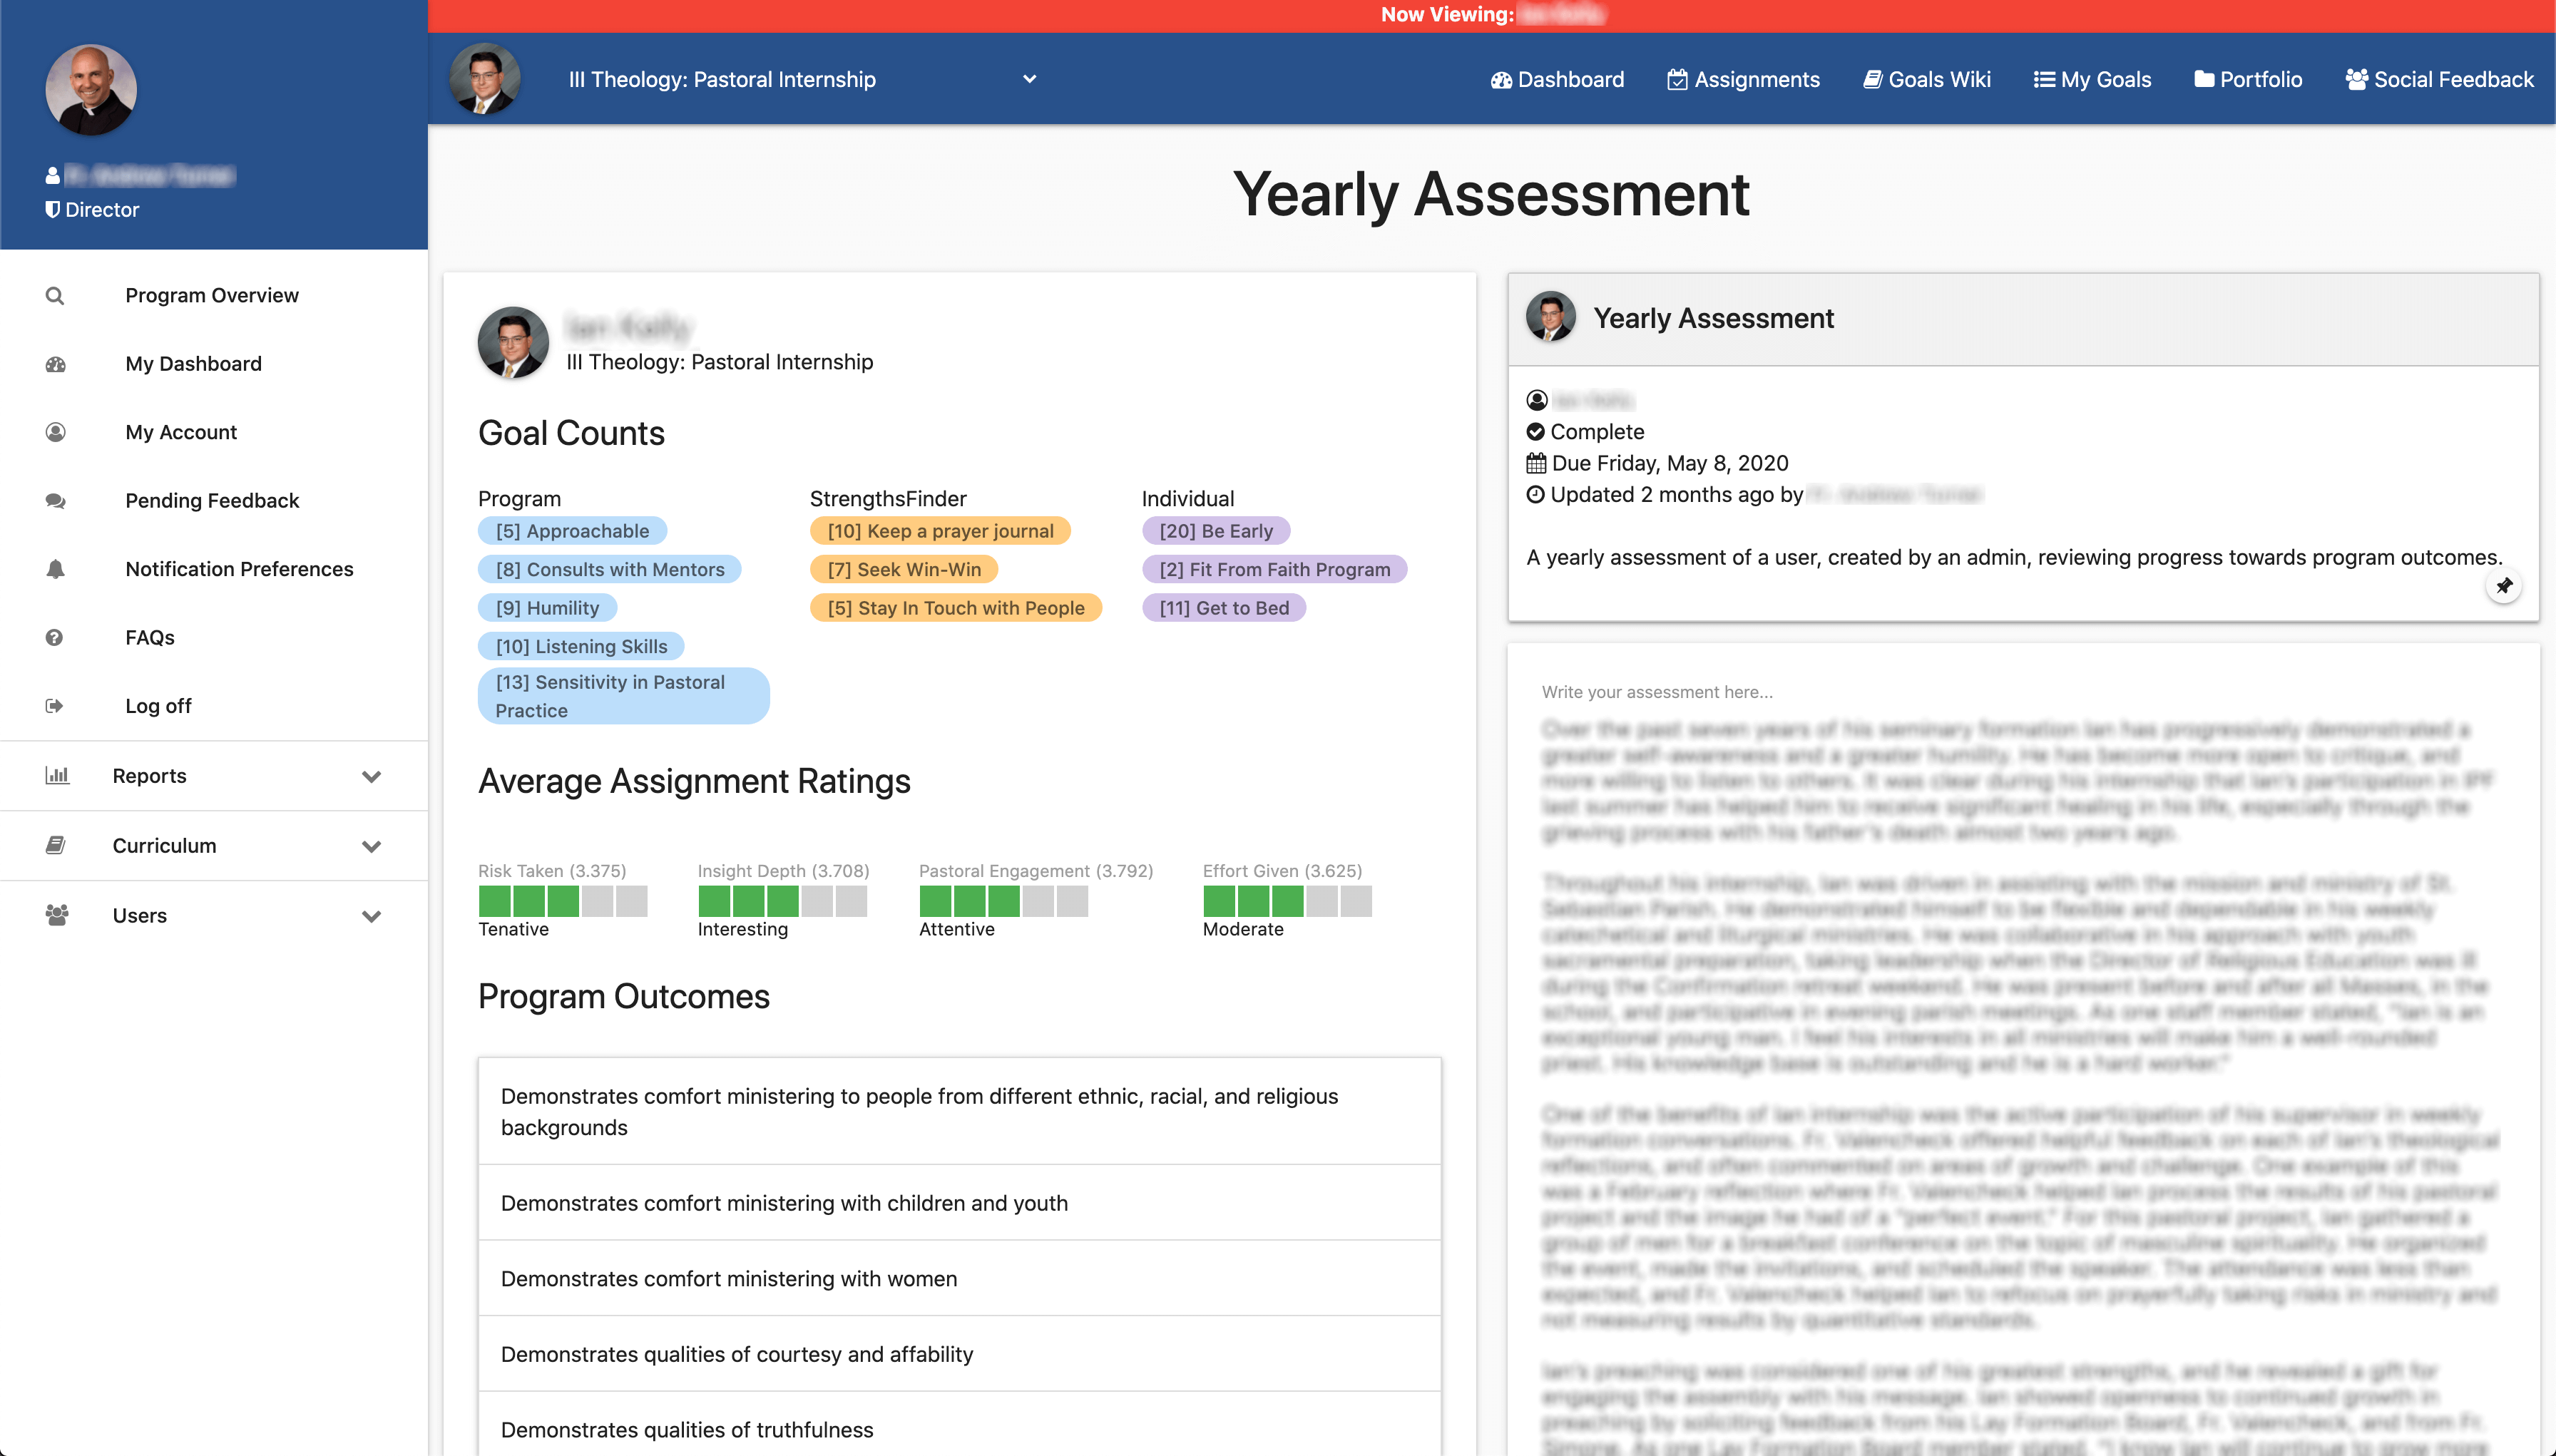Open My Goals page
This screenshot has height=1456, width=2556.
click(2092, 80)
